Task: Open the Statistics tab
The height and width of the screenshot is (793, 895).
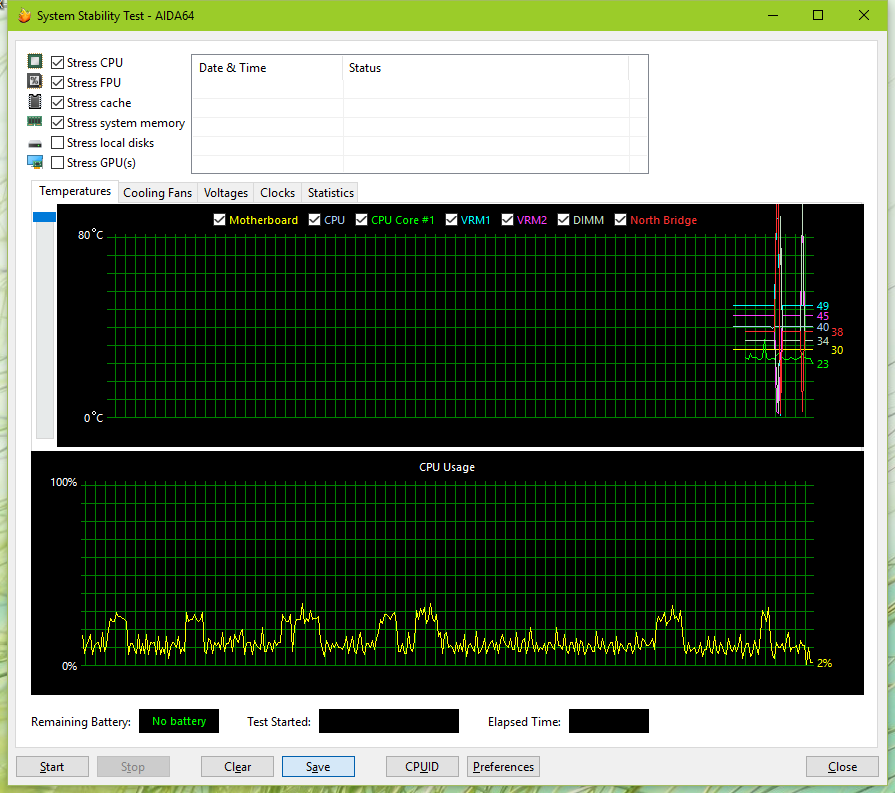Action: 330,193
